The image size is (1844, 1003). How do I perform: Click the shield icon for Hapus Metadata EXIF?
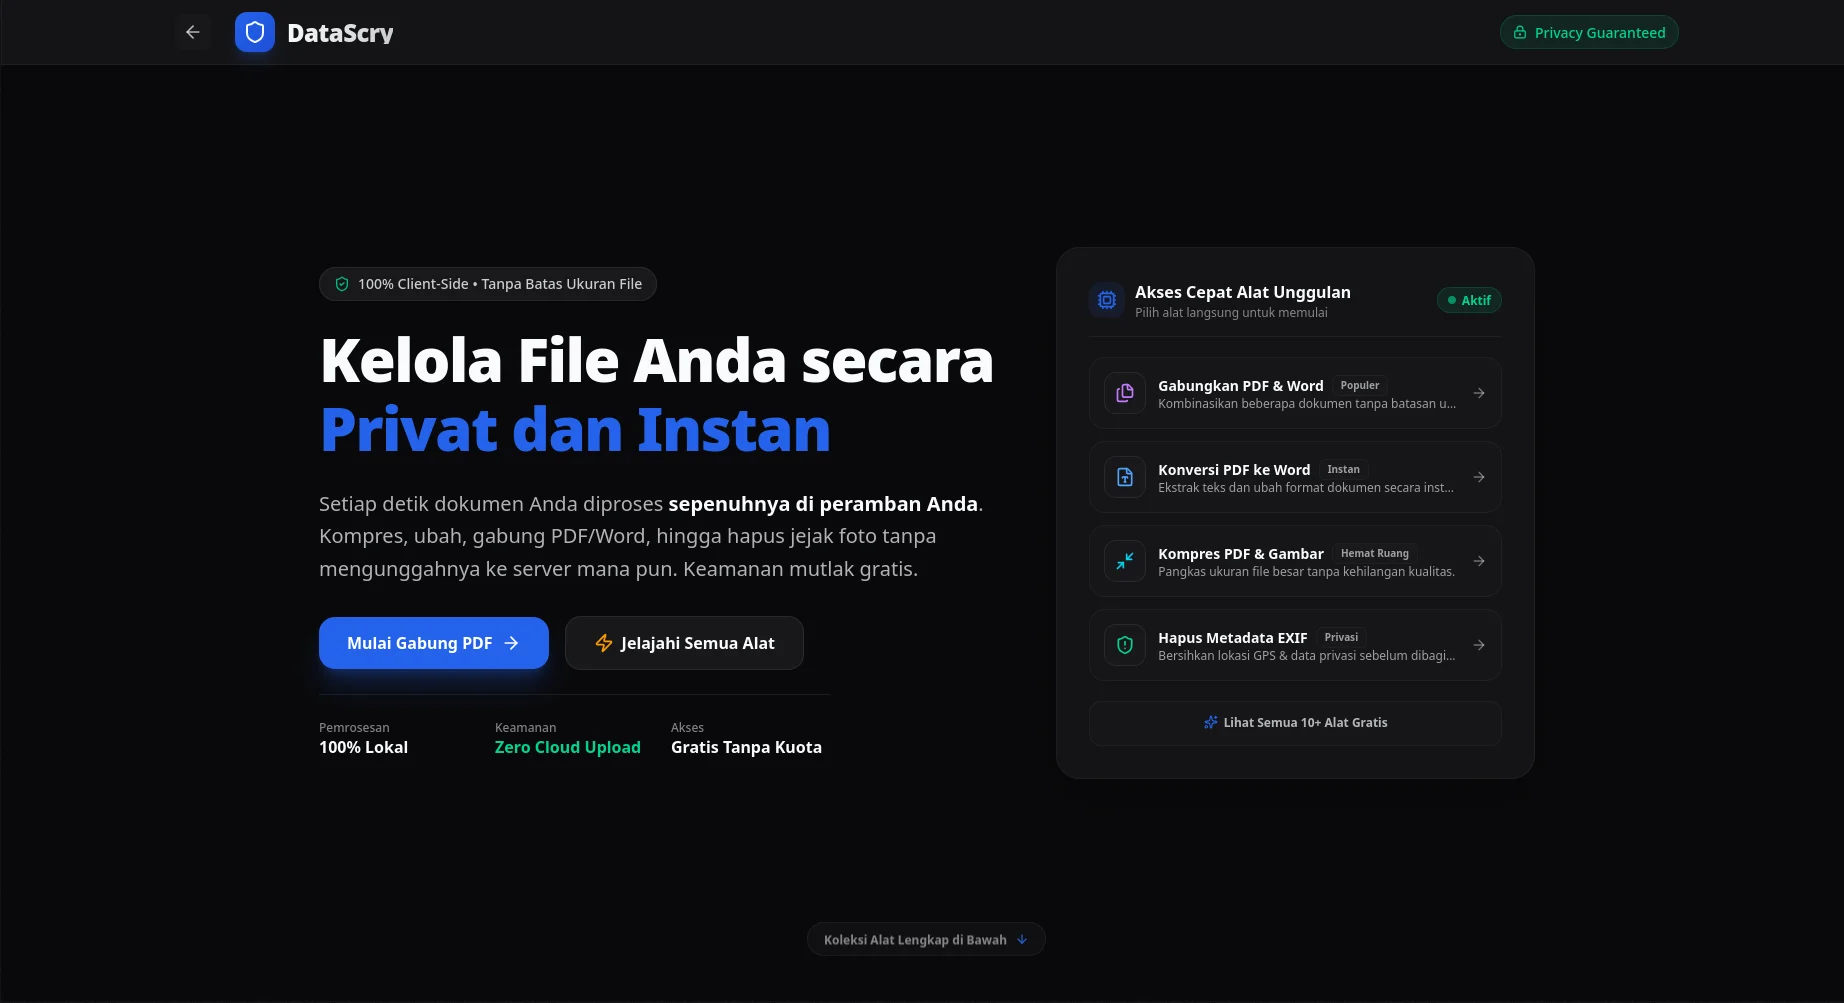(x=1125, y=645)
